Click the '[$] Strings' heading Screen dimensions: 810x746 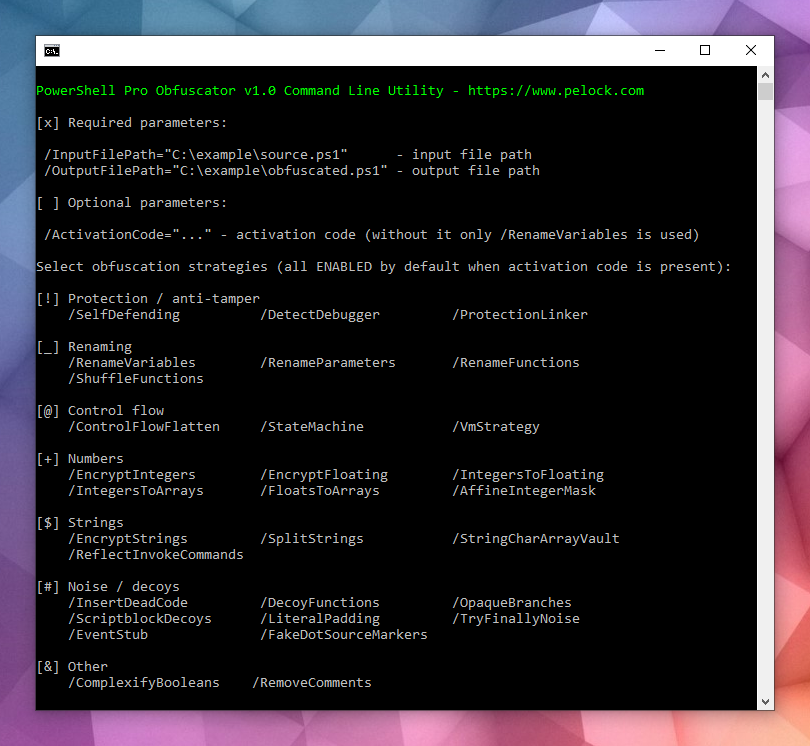(80, 523)
